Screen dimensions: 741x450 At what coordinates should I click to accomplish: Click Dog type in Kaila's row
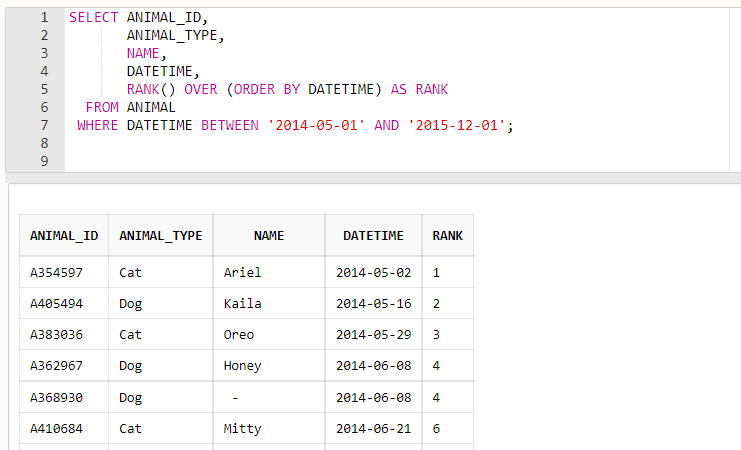point(130,304)
